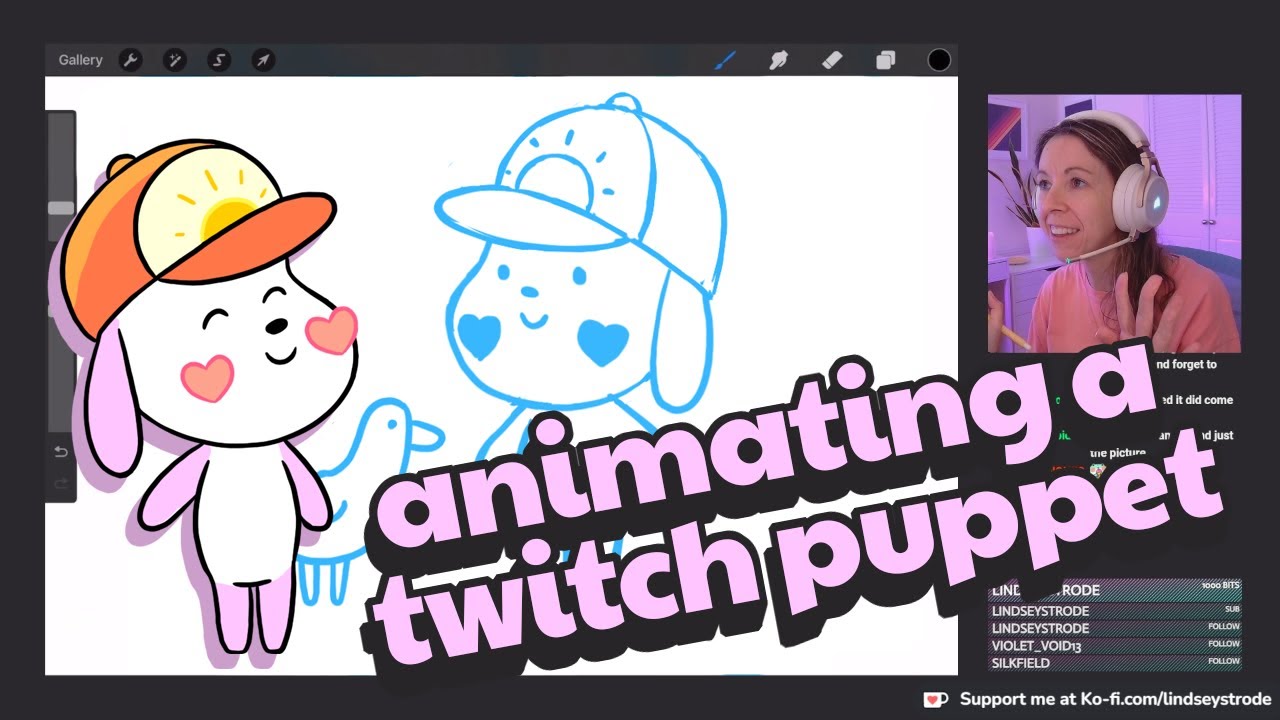Viewport: 1280px width, 720px height.
Task: Tap the Undo arrow in sidebar
Action: tap(61, 452)
